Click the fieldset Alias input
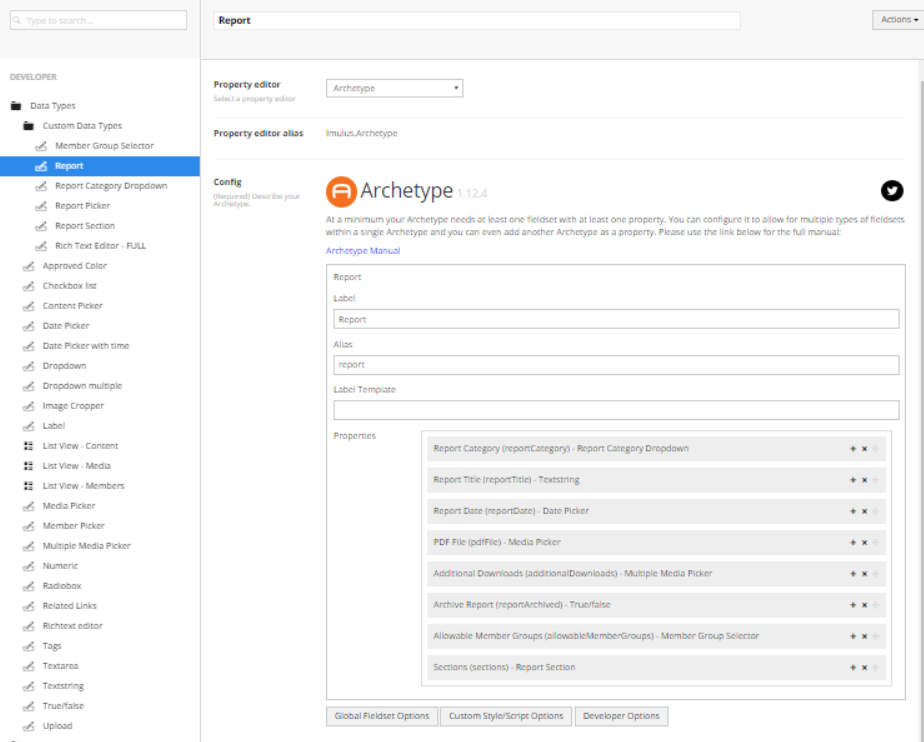The height and width of the screenshot is (742, 924). click(x=616, y=365)
